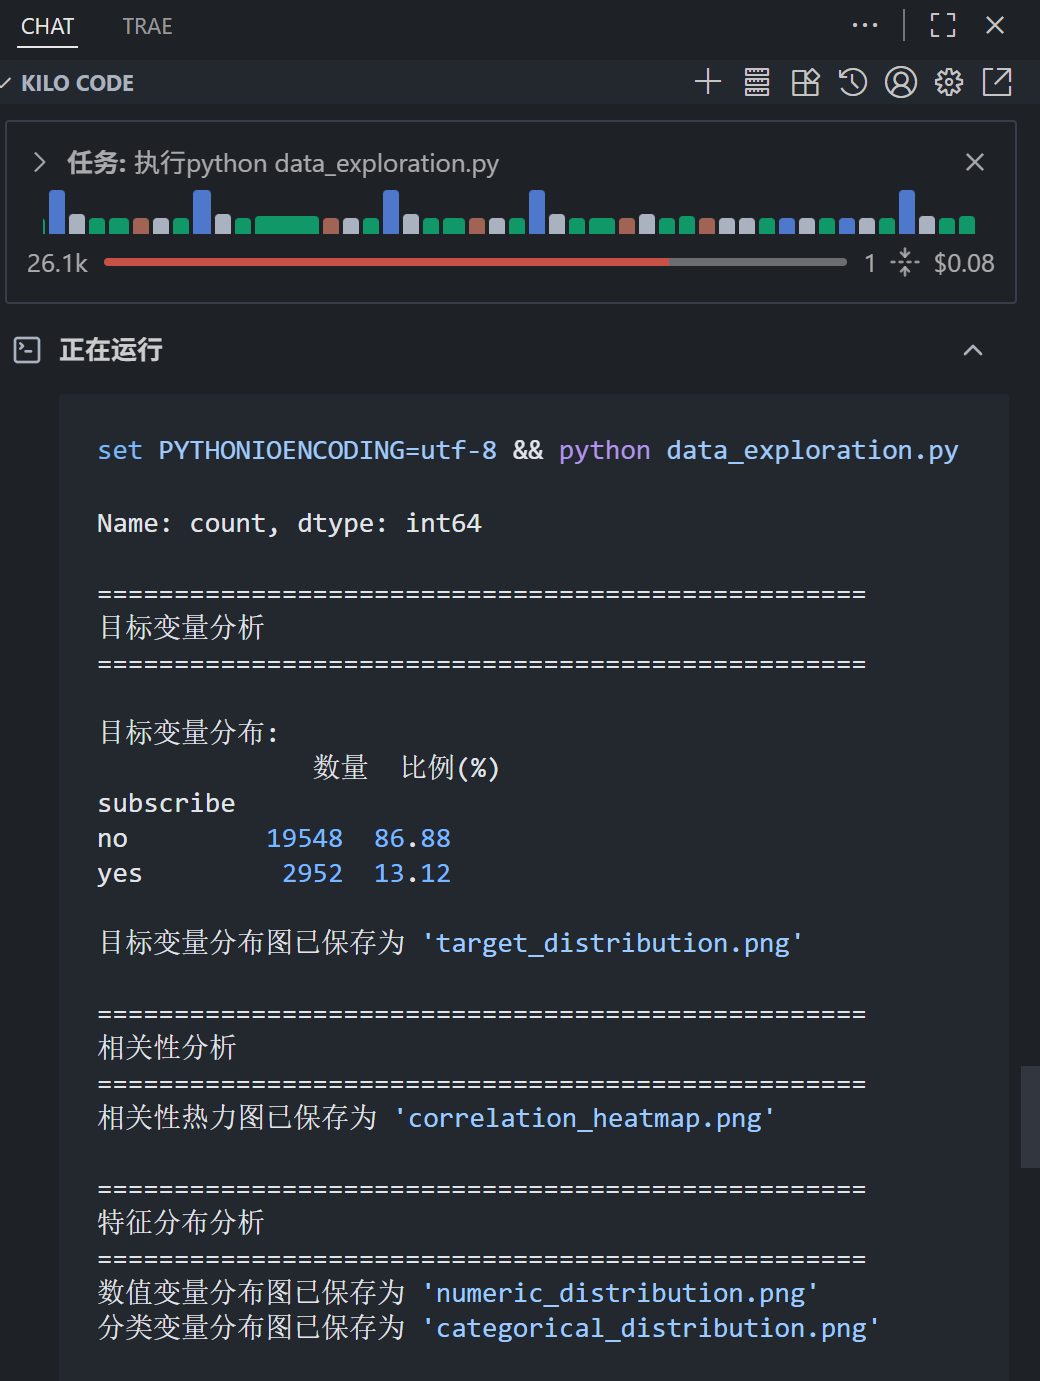Image resolution: width=1040 pixels, height=1381 pixels.
Task: Dismiss the current task with its X
Action: point(974,161)
